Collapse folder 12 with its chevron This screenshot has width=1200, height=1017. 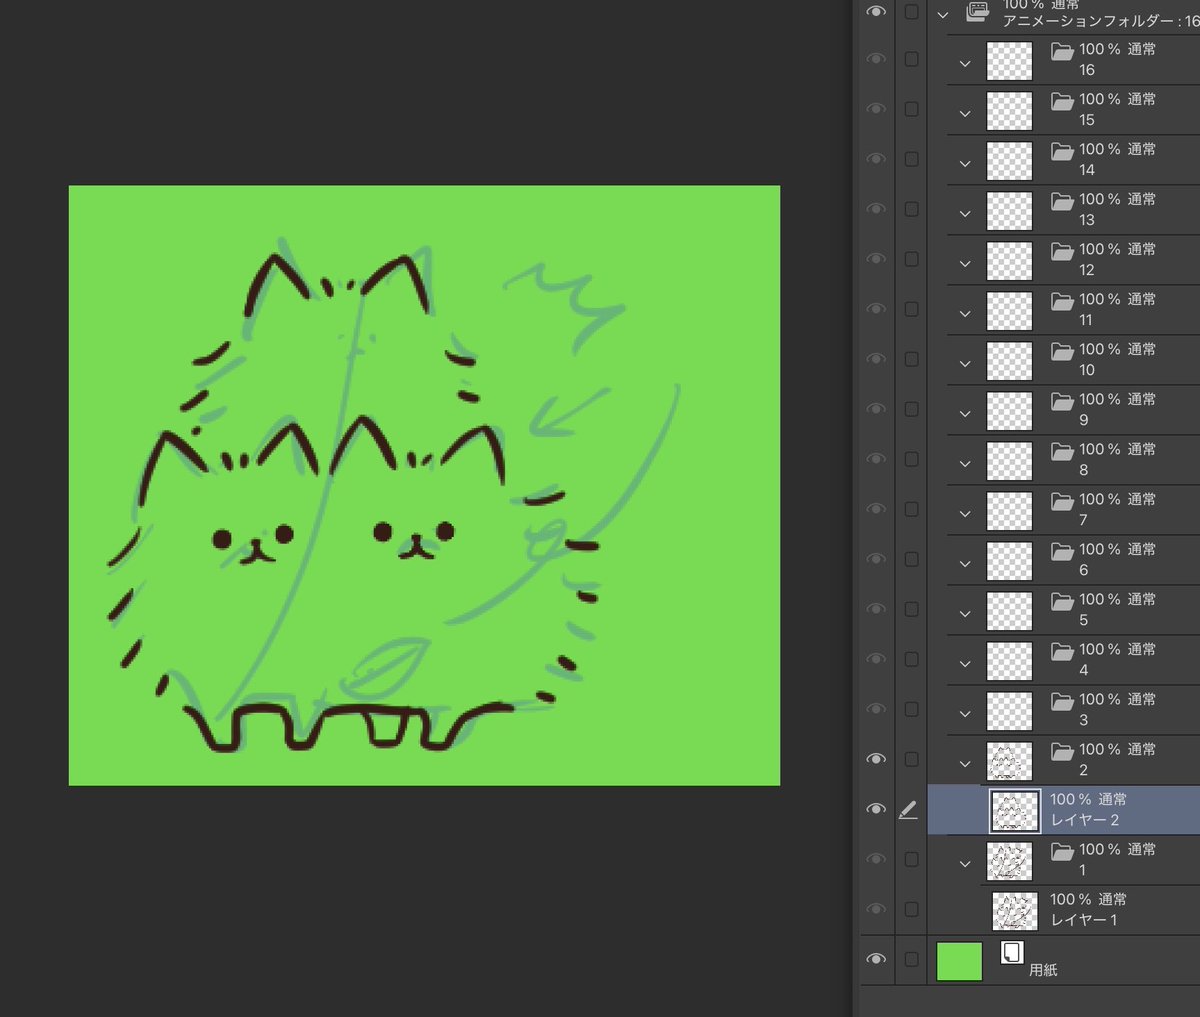965,264
